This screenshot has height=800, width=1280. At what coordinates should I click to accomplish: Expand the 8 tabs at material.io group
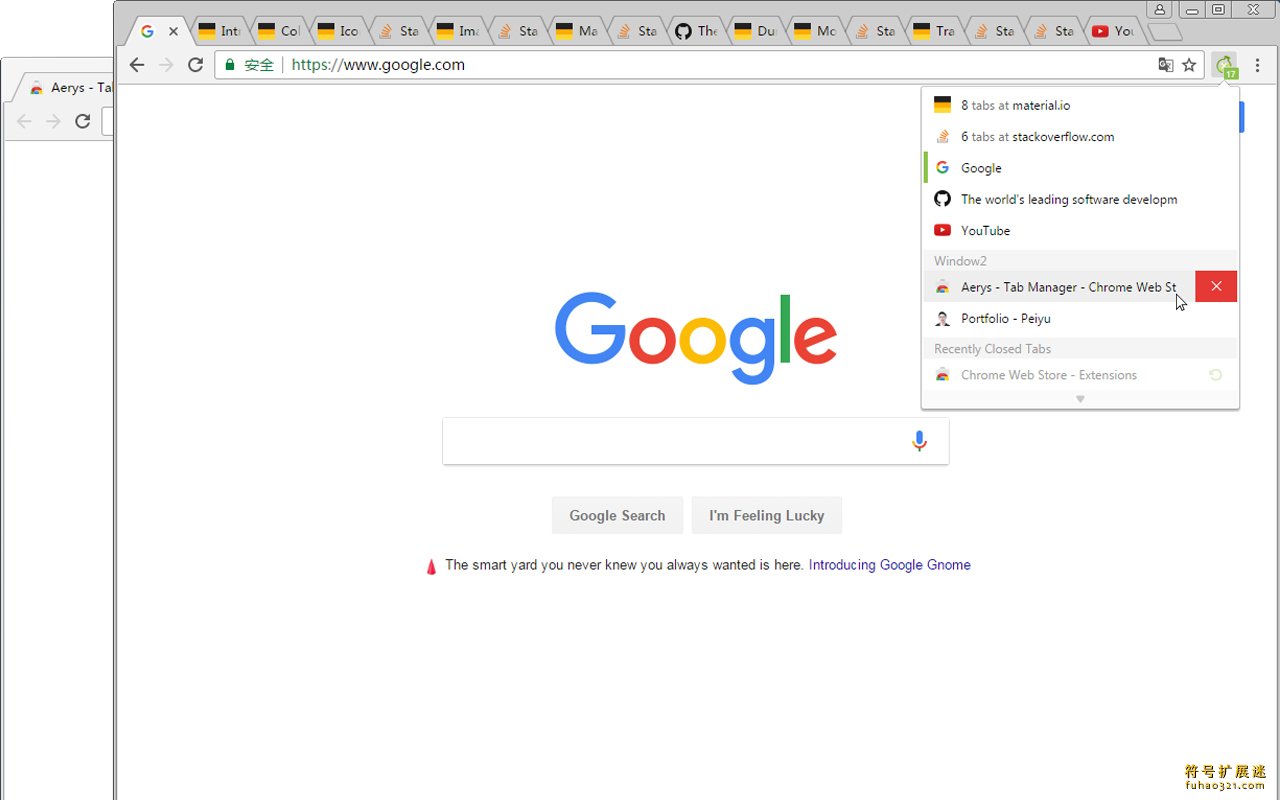click(1080, 105)
